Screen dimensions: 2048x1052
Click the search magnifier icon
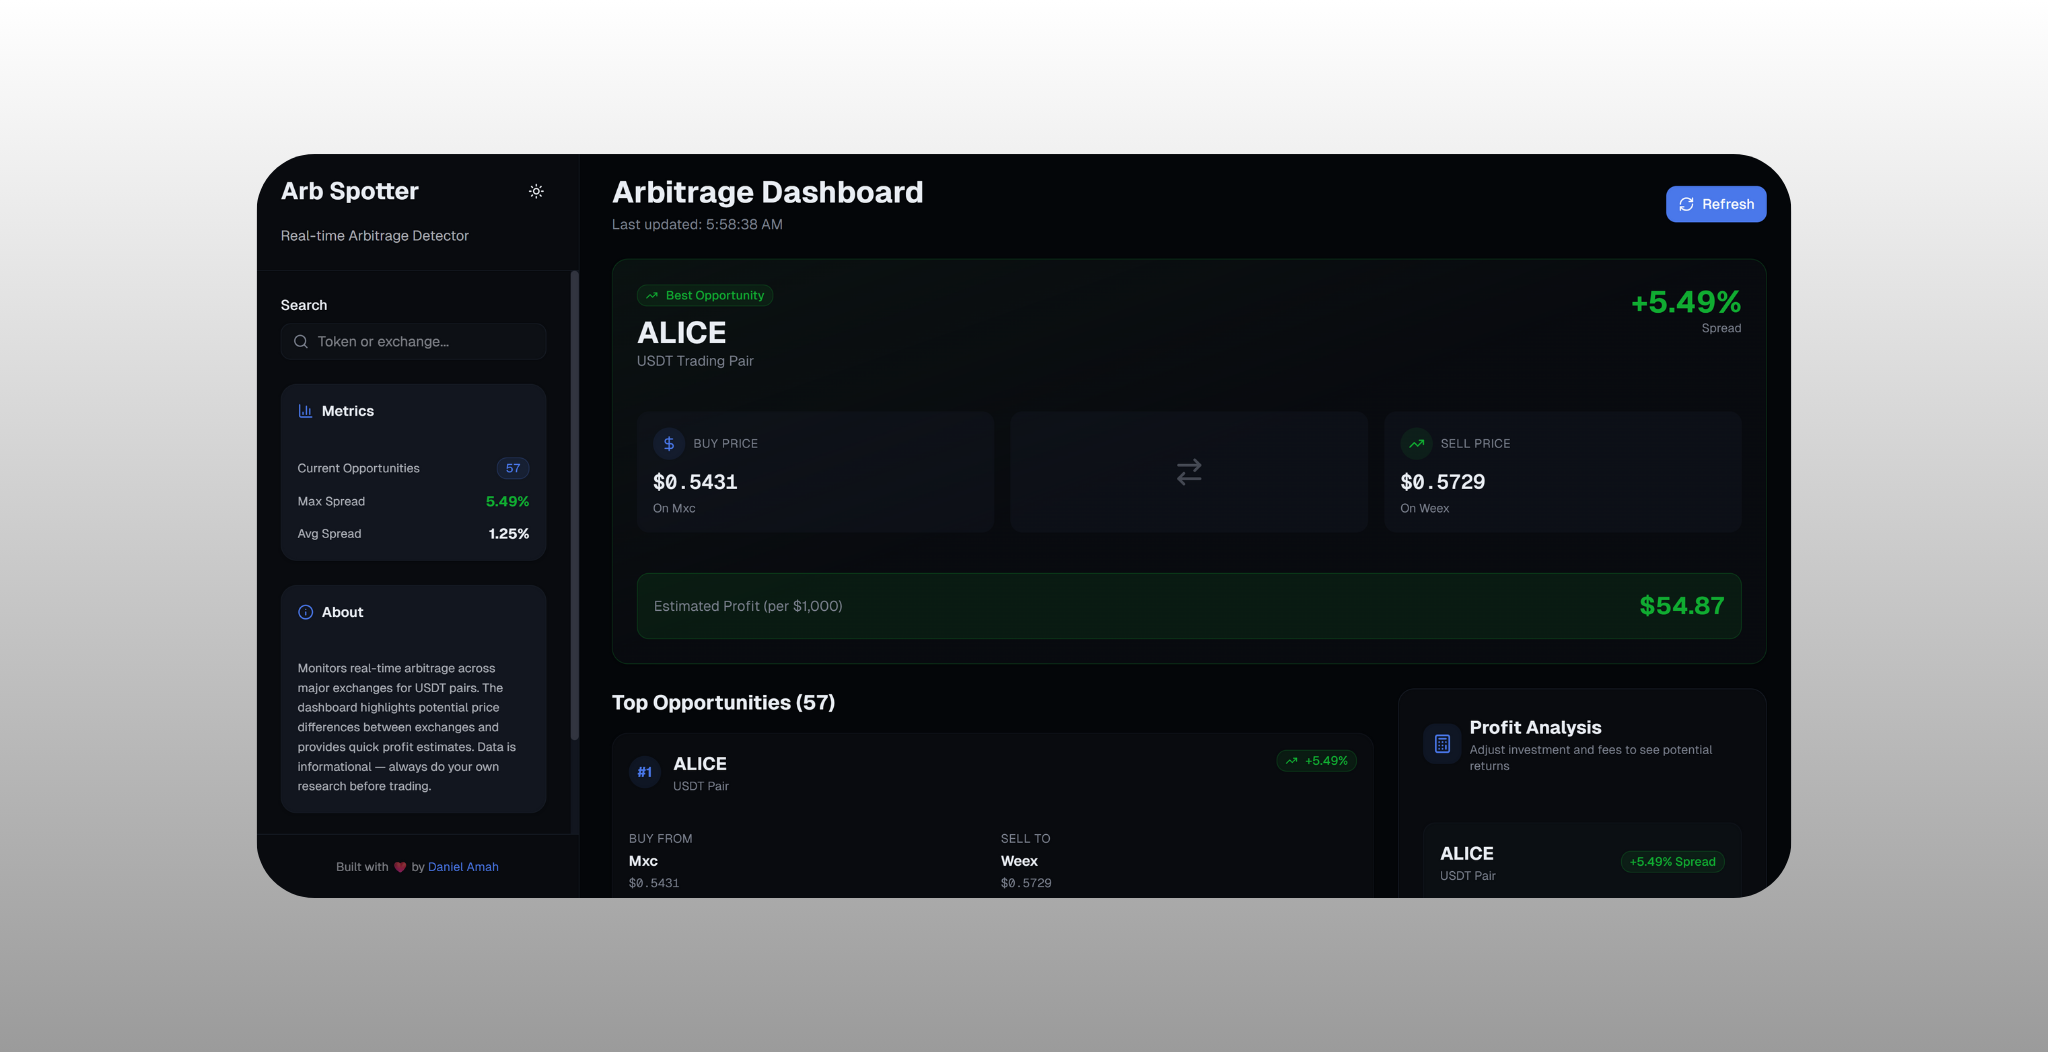301,342
